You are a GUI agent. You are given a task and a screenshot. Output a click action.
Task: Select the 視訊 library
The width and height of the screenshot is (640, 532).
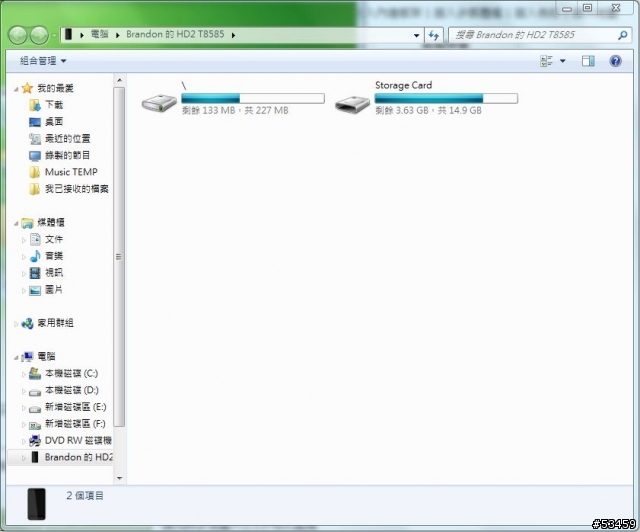coord(54,273)
